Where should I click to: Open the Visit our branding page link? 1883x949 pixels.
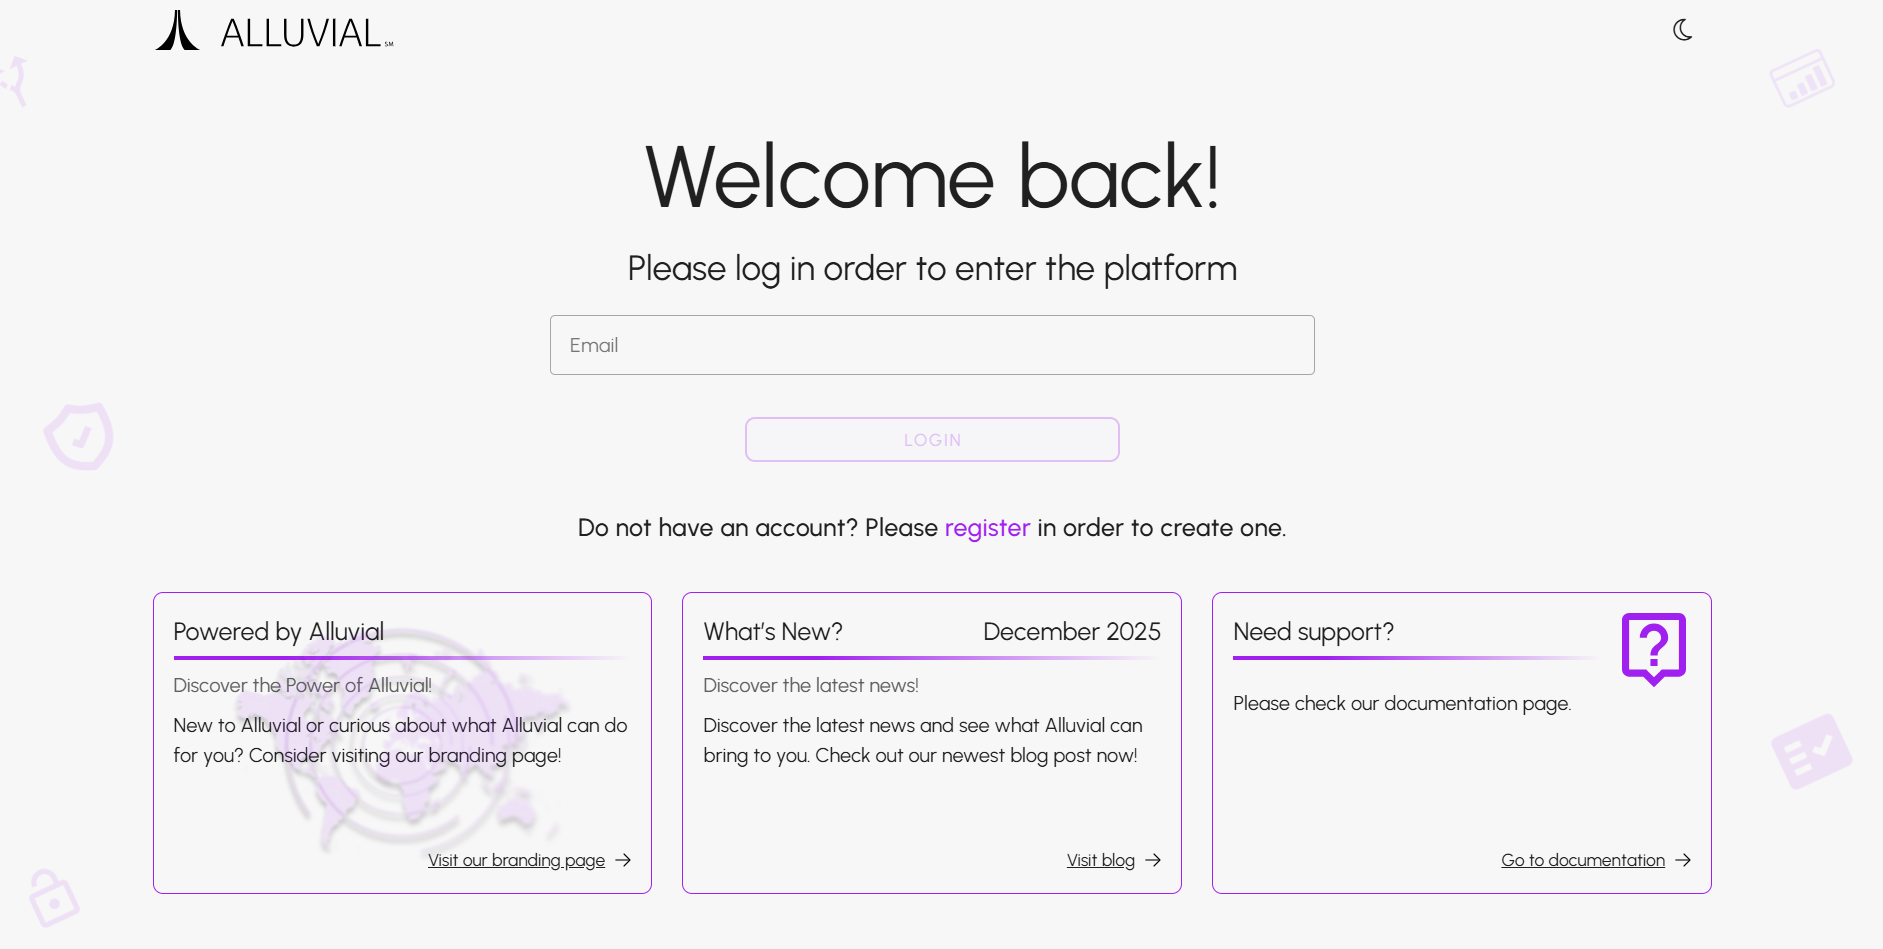pos(516,860)
